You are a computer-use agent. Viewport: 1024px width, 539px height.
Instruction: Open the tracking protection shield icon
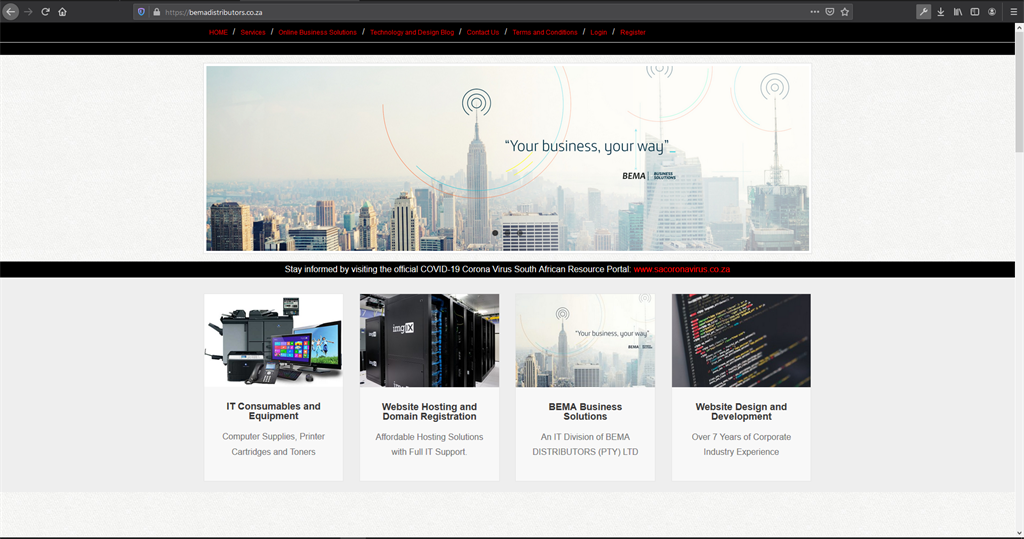(x=141, y=12)
